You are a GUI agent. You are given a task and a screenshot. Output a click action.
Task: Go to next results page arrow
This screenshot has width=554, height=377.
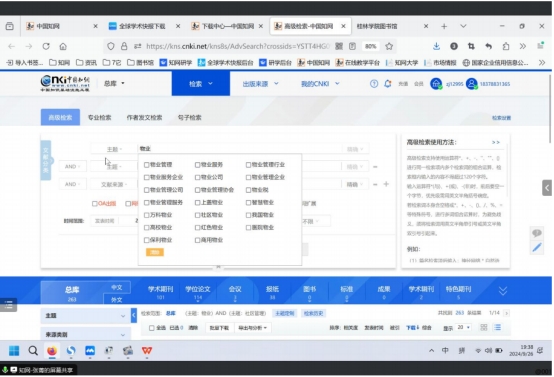tap(506, 313)
